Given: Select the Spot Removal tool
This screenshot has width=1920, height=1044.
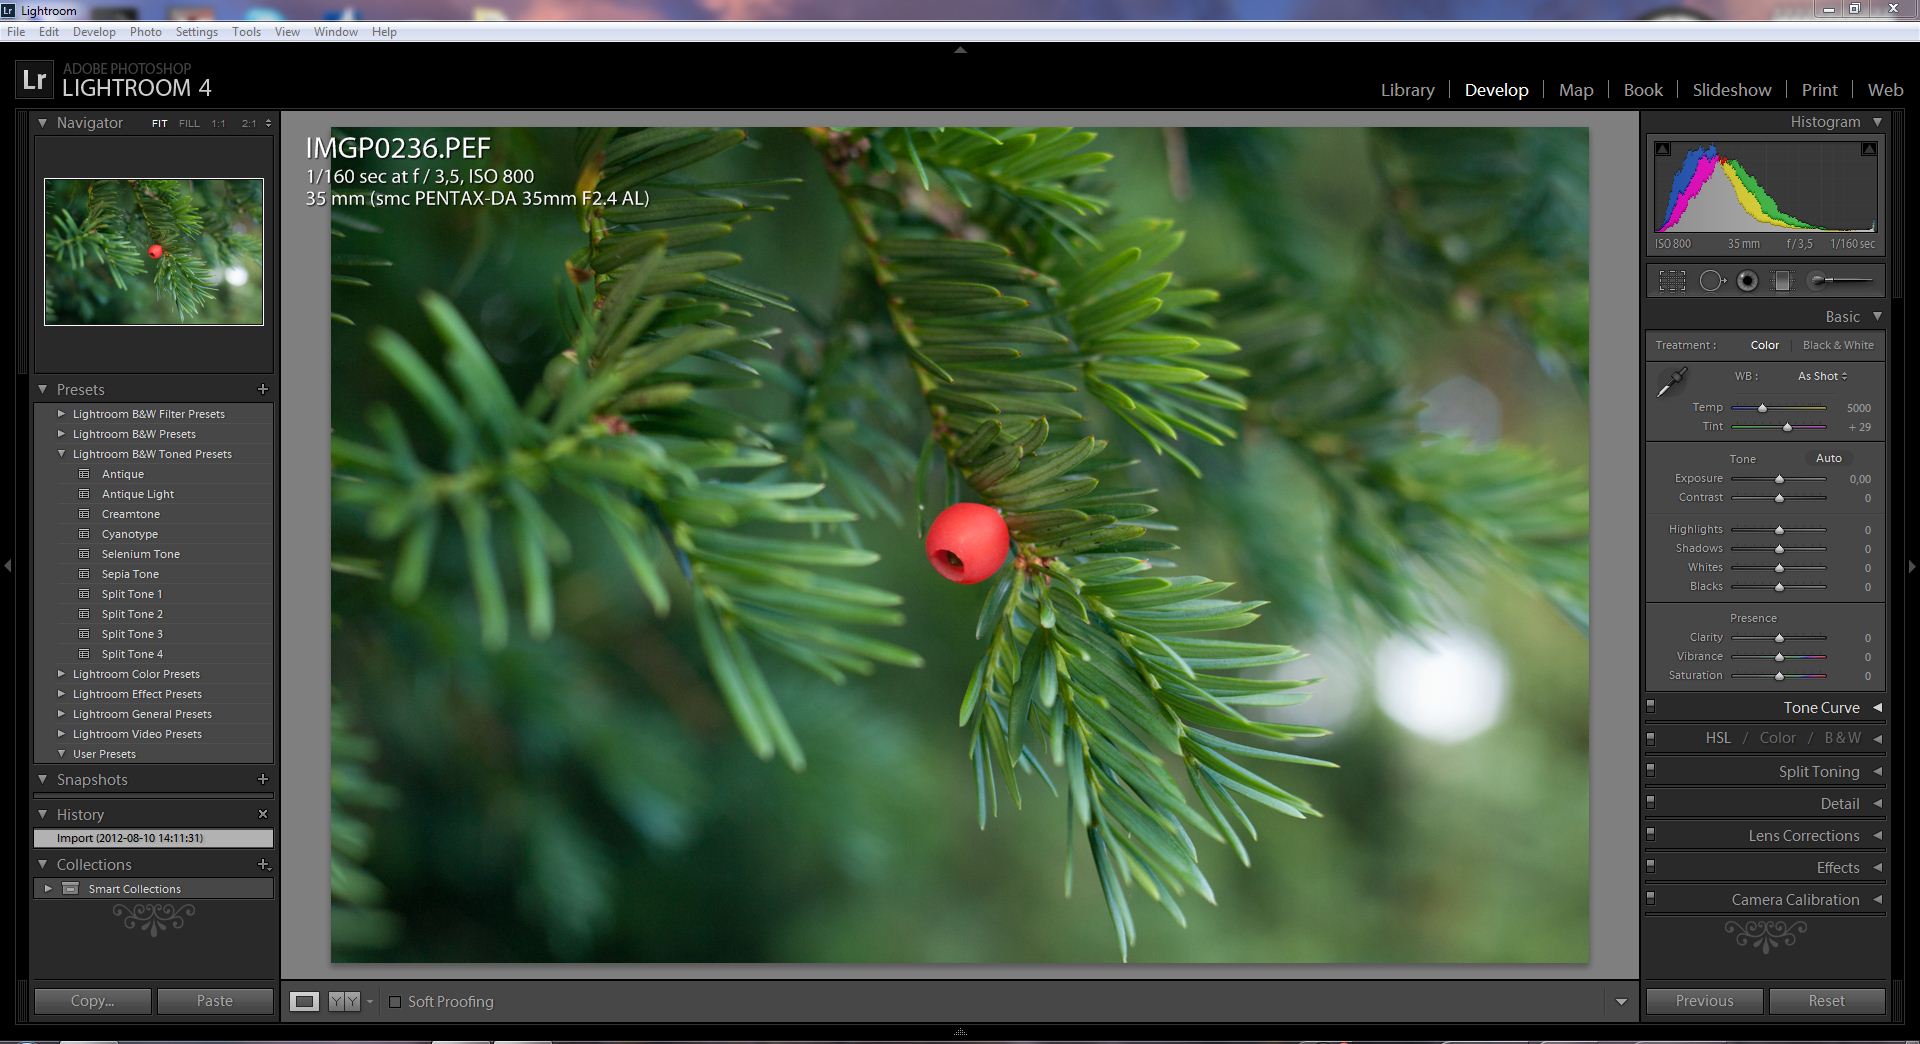Looking at the screenshot, I should click(1711, 281).
